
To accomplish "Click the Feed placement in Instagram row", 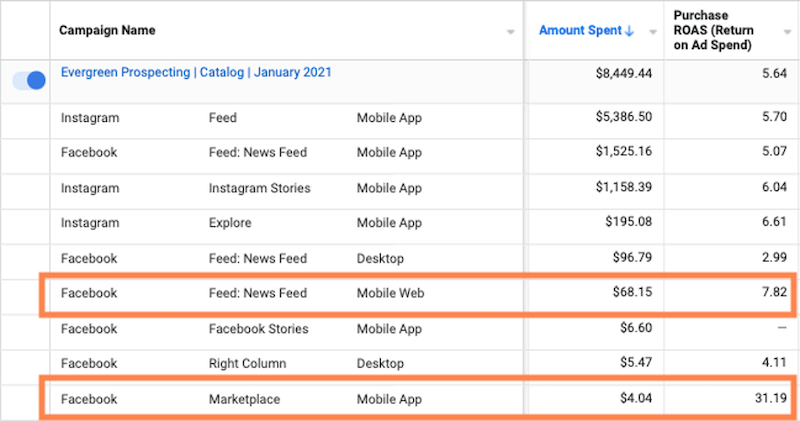I will [x=222, y=118].
